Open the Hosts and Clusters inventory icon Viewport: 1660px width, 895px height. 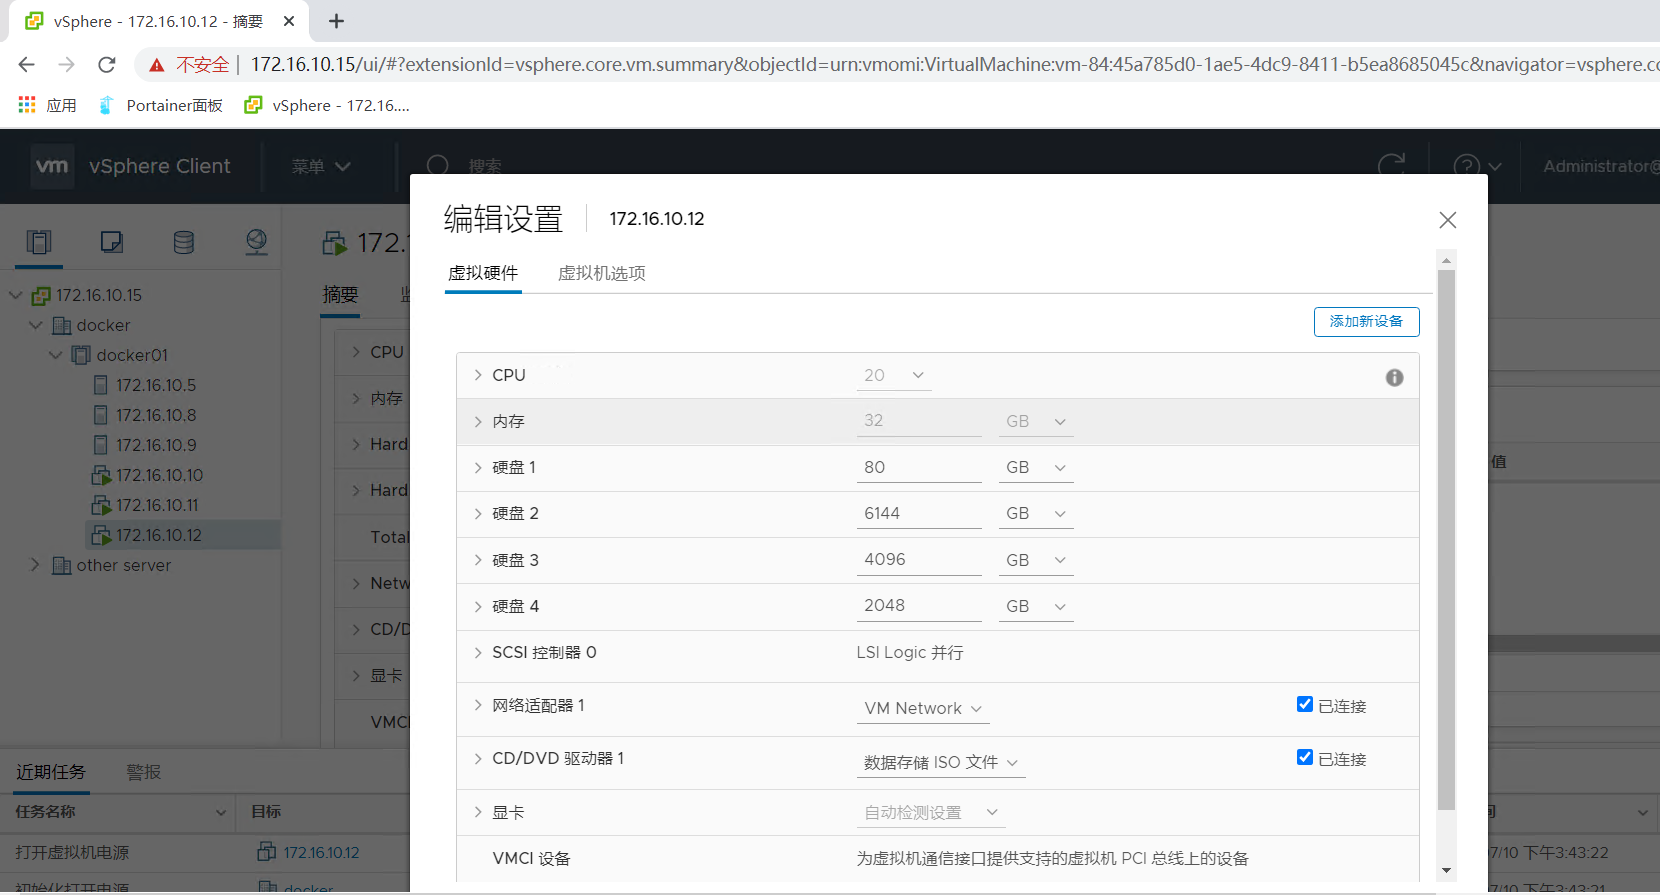(39, 242)
